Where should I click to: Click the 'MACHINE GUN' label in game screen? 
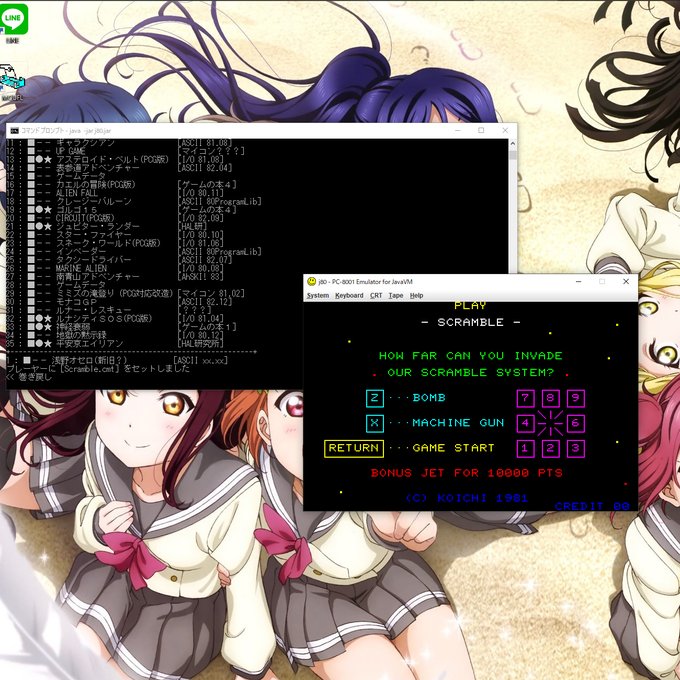458,423
